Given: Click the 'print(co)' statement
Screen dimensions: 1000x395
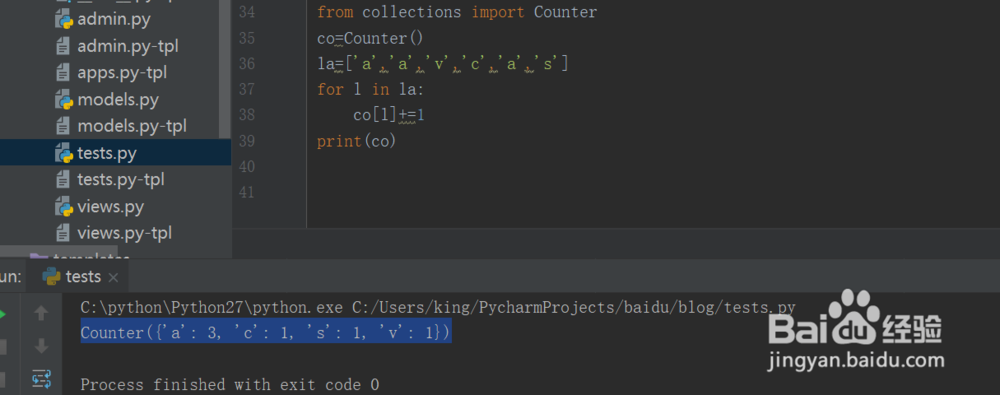Looking at the screenshot, I should (x=357, y=141).
